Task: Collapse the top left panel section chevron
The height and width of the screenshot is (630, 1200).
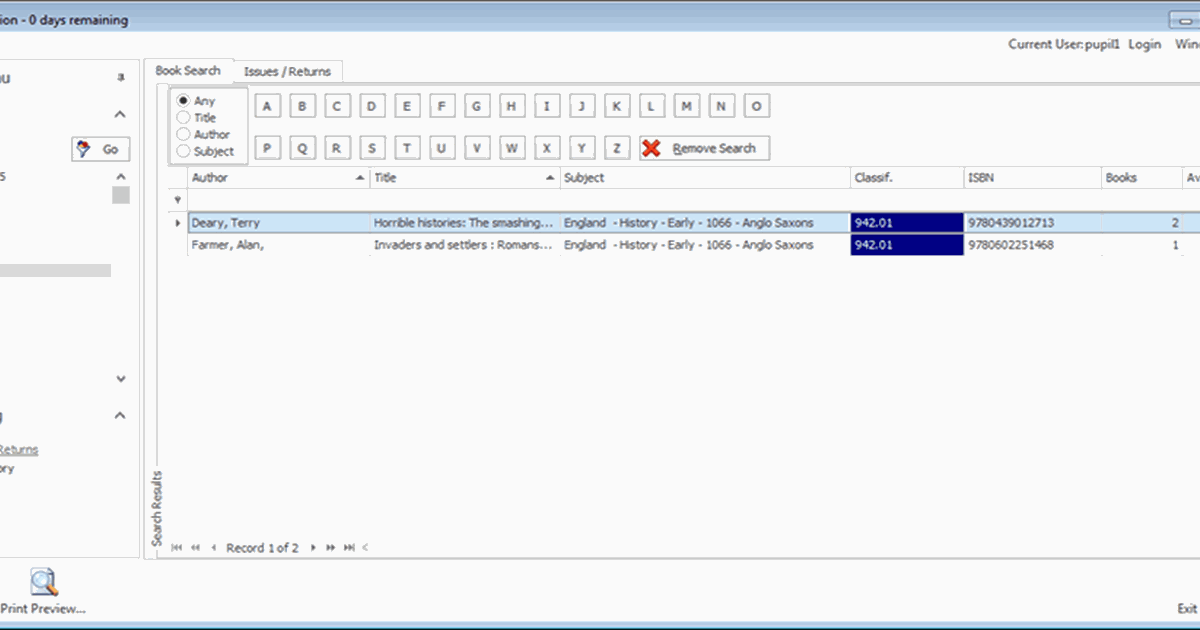Action: coord(120,115)
